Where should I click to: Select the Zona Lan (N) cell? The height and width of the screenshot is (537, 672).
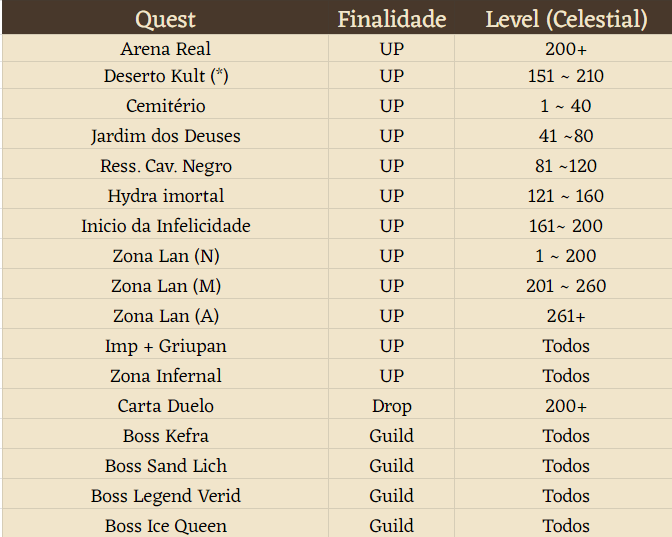point(165,254)
